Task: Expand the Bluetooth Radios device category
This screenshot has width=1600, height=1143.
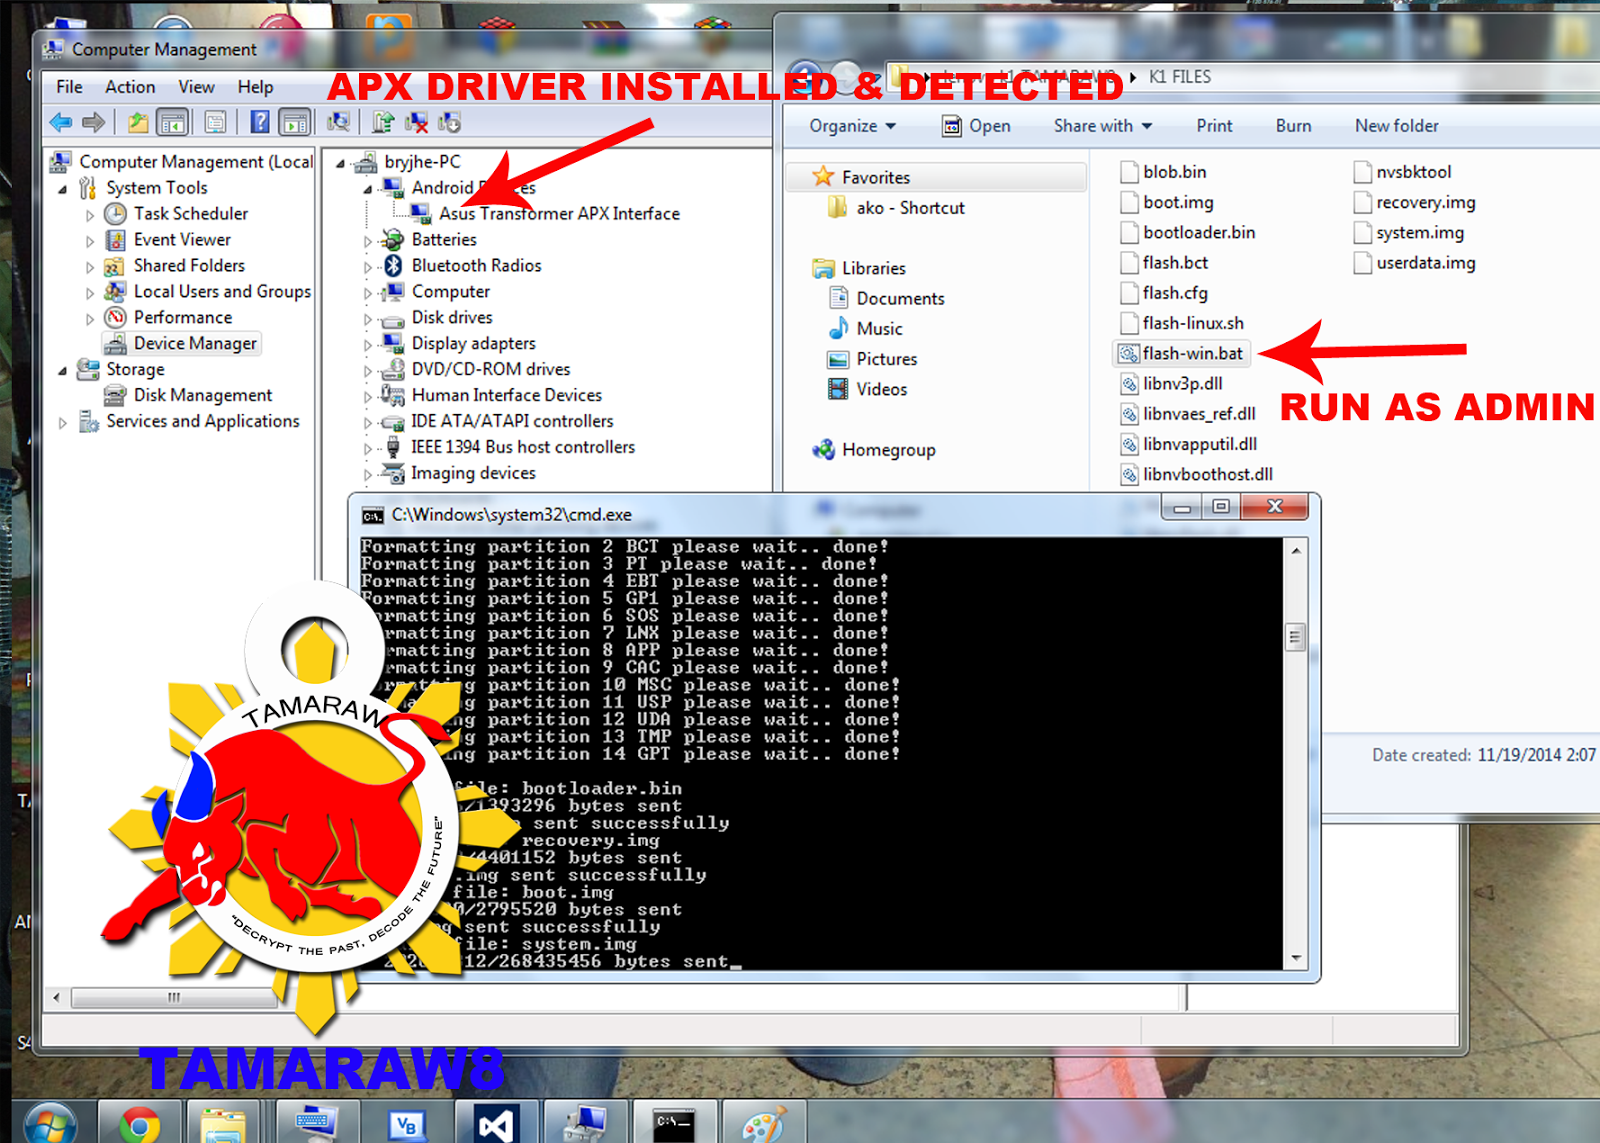Action: pyautogui.click(x=368, y=267)
